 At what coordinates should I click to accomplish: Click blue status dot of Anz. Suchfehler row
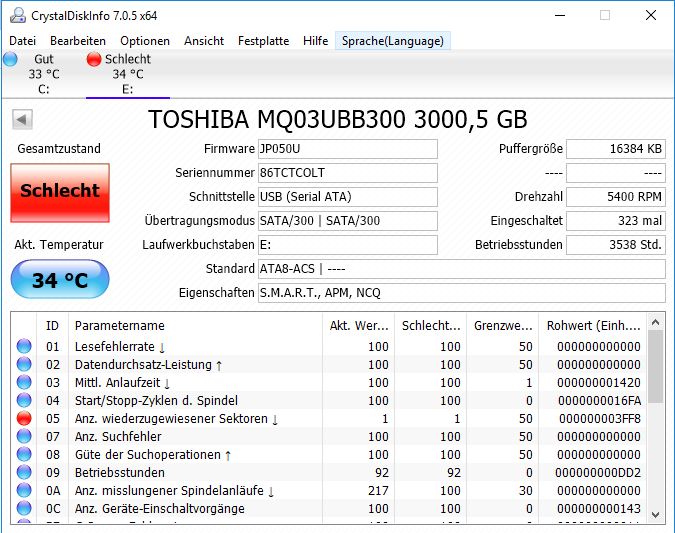[24, 437]
